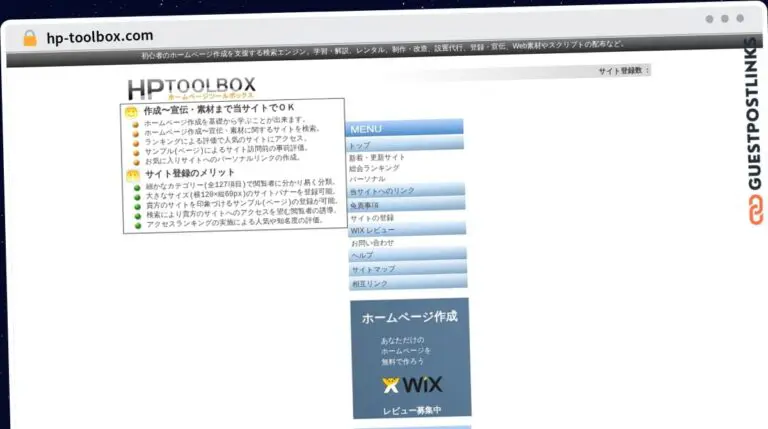Click the smiley icon beside 作成〜宣伝 heading
The image size is (768, 429).
click(x=131, y=113)
